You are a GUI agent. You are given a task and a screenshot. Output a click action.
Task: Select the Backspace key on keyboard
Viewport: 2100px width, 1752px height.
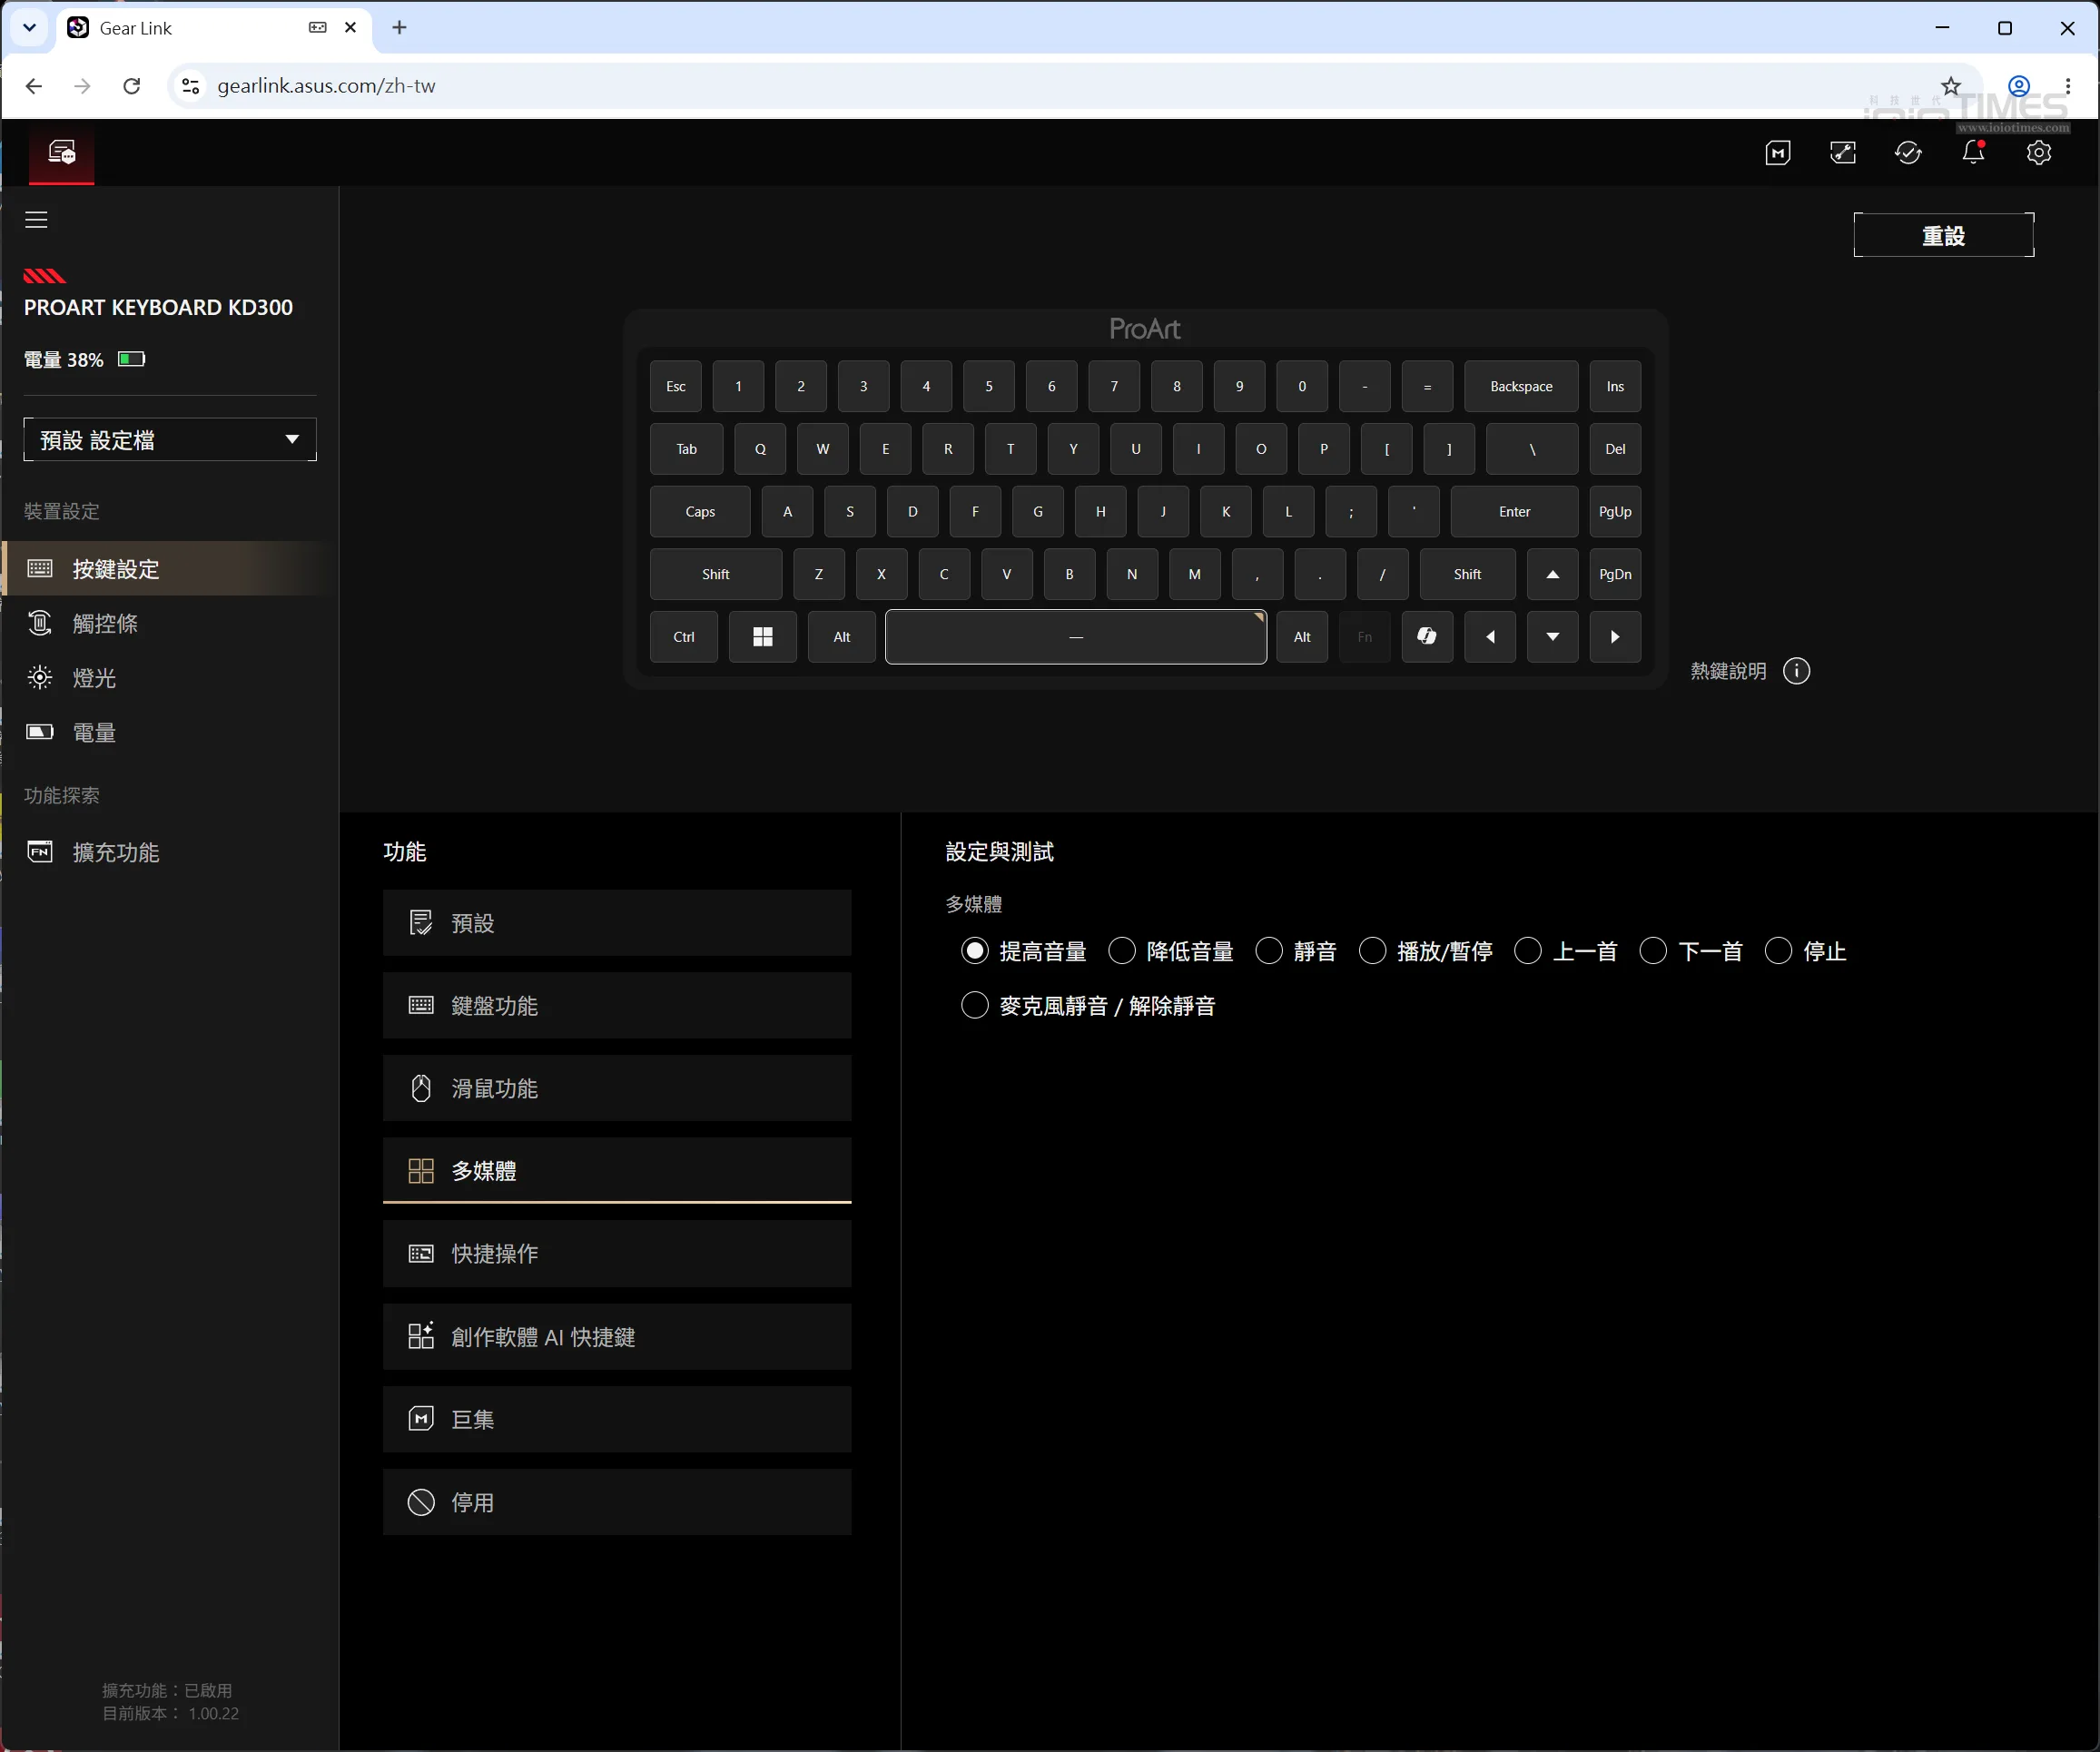(x=1521, y=387)
